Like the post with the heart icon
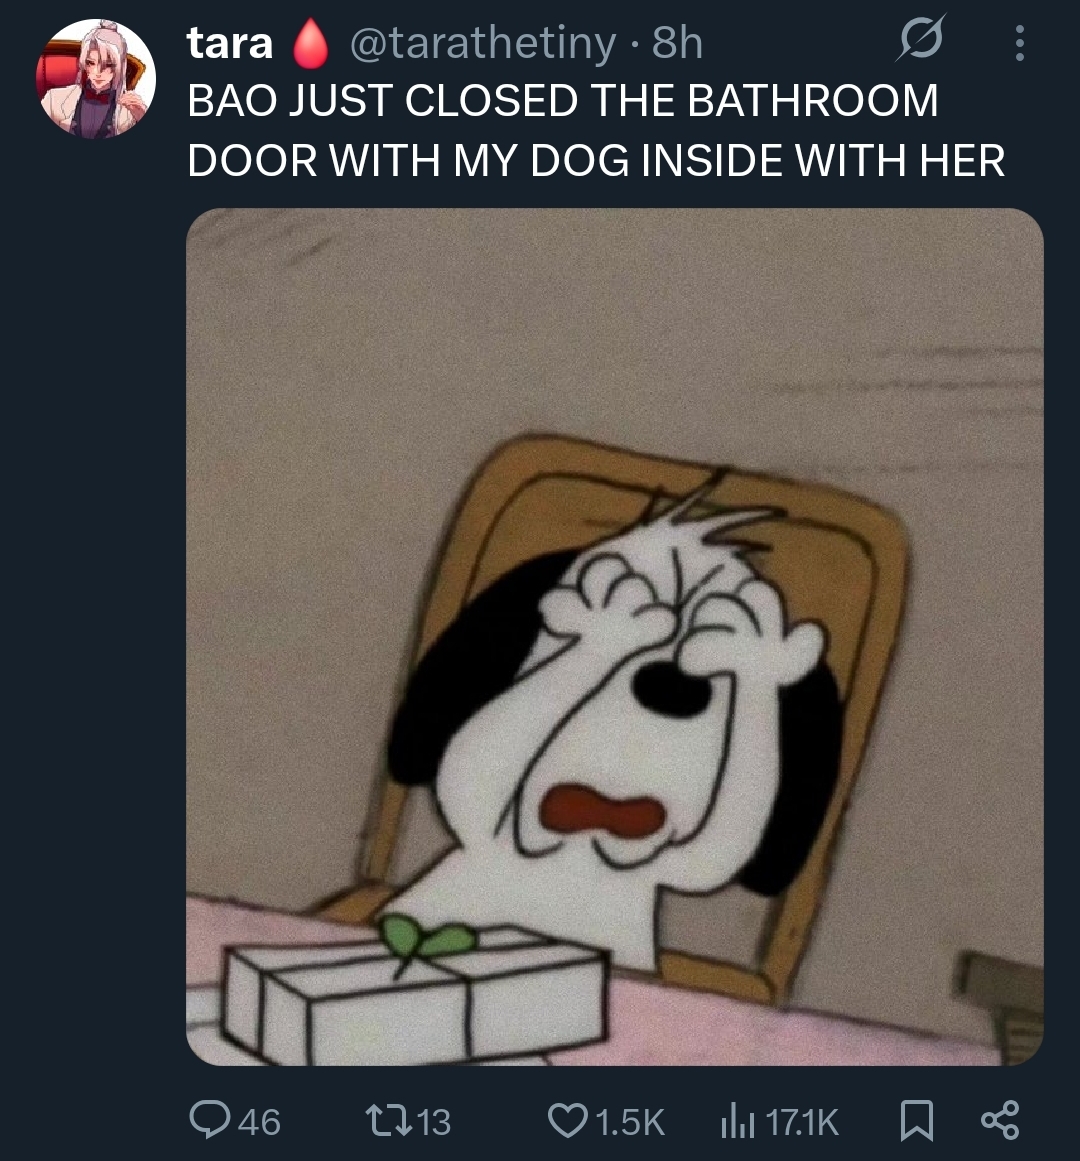The image size is (1080, 1161). click(x=568, y=1120)
